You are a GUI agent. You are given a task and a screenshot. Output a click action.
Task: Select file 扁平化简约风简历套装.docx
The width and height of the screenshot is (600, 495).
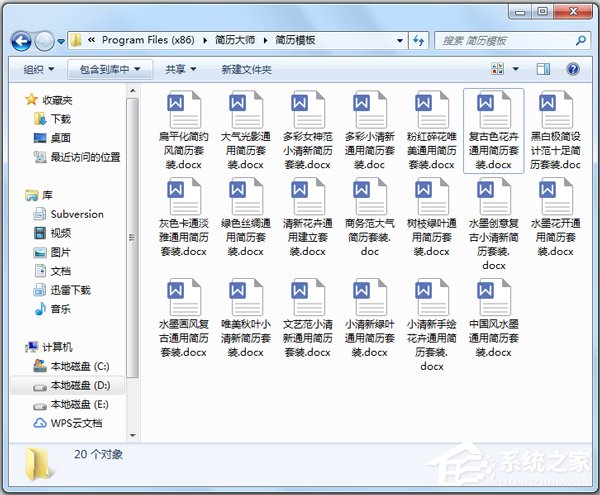pos(184,130)
